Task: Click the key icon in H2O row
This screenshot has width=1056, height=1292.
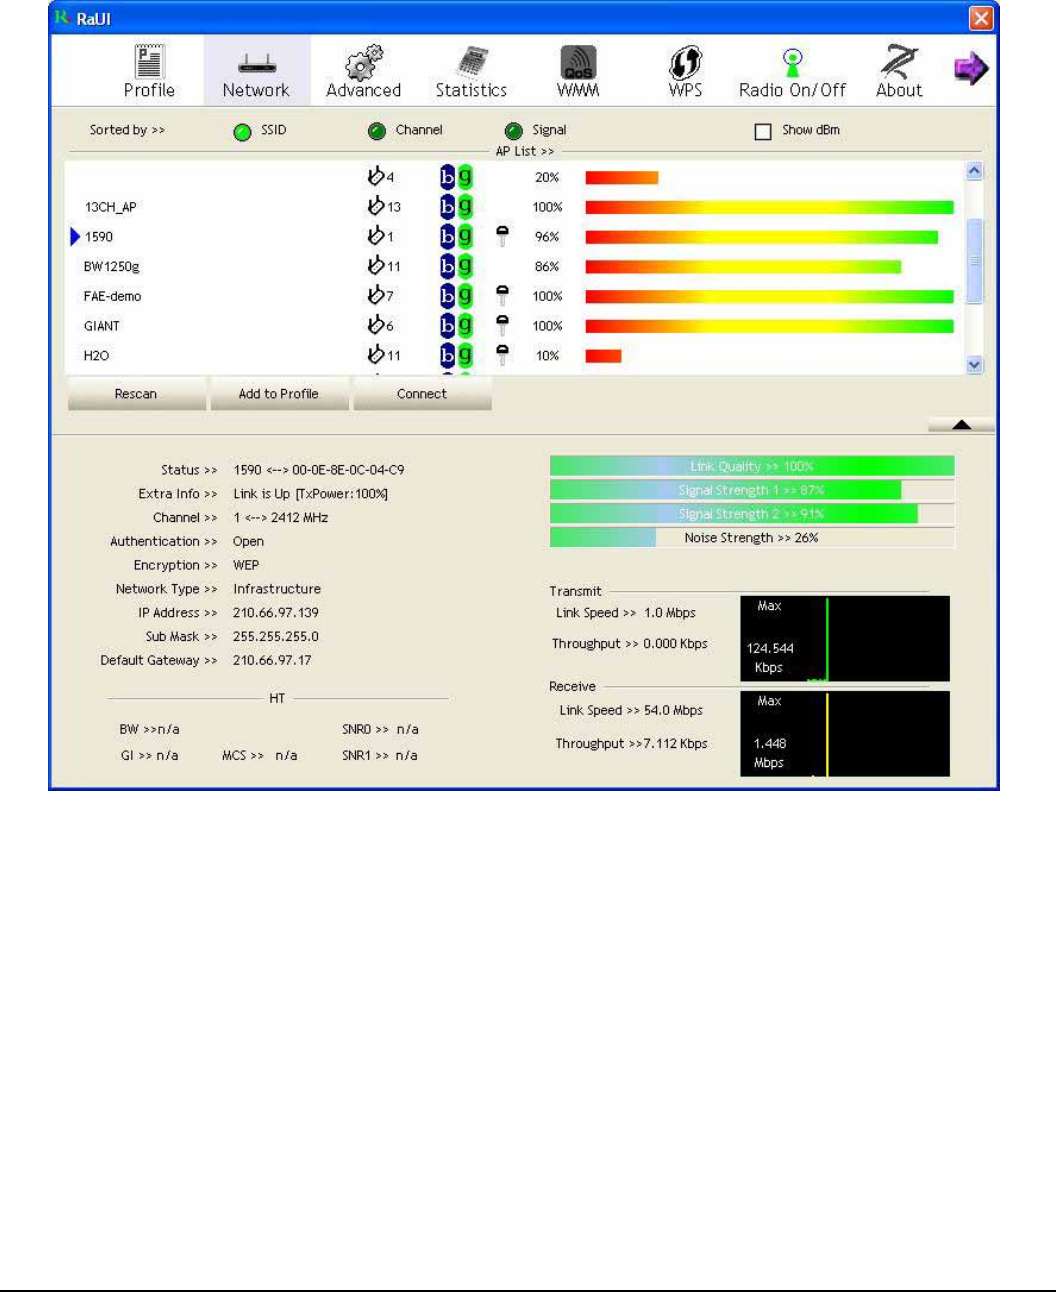Action: (502, 355)
